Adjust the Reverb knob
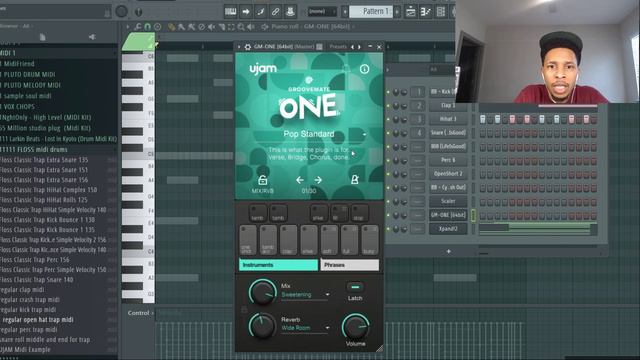The width and height of the screenshot is (640, 360). (x=262, y=326)
